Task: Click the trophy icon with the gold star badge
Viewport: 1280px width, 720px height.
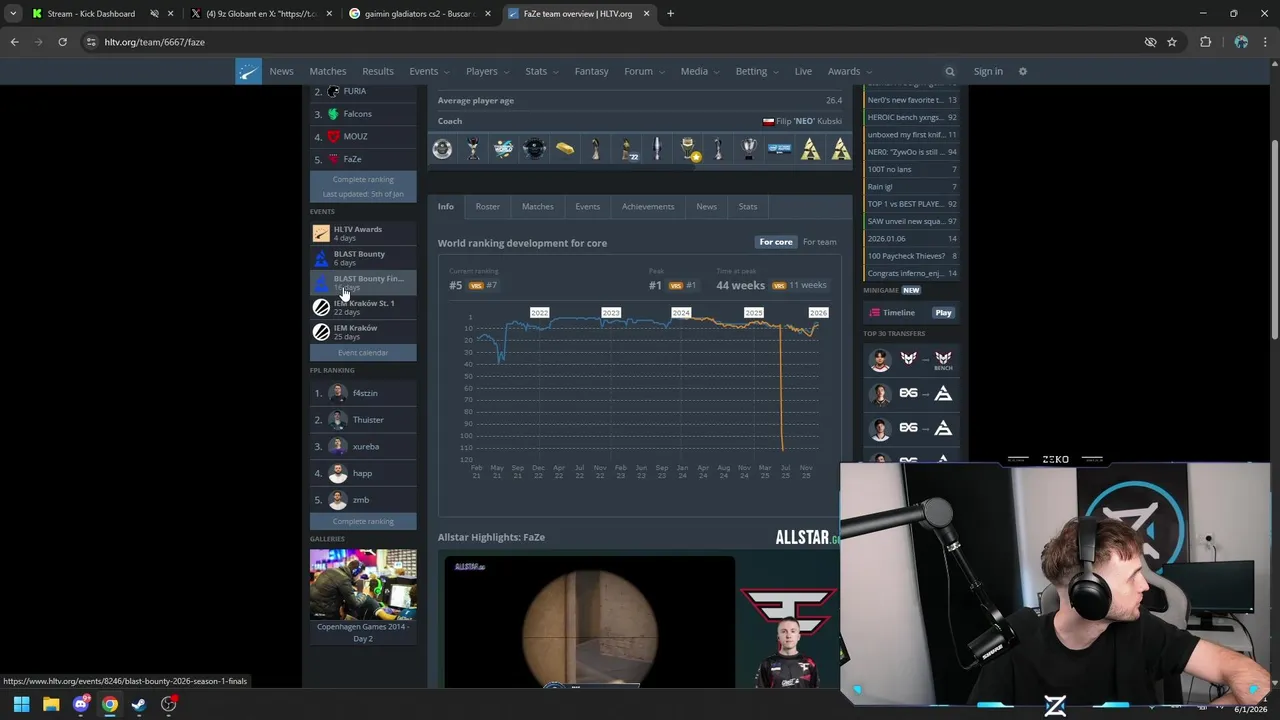Action: (x=688, y=149)
